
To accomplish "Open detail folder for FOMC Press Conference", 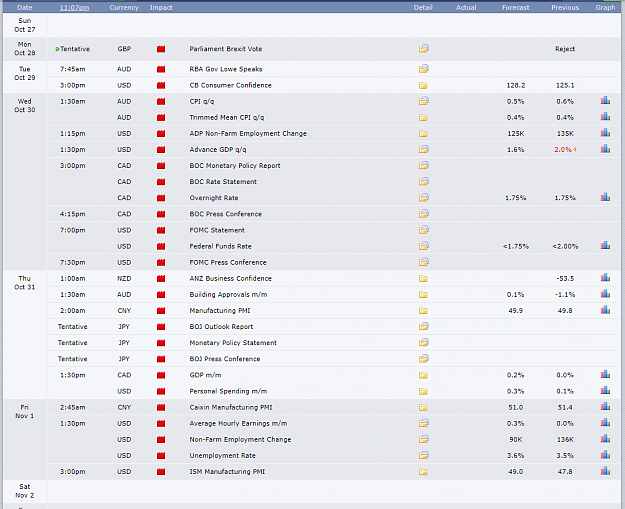I will 423,262.
